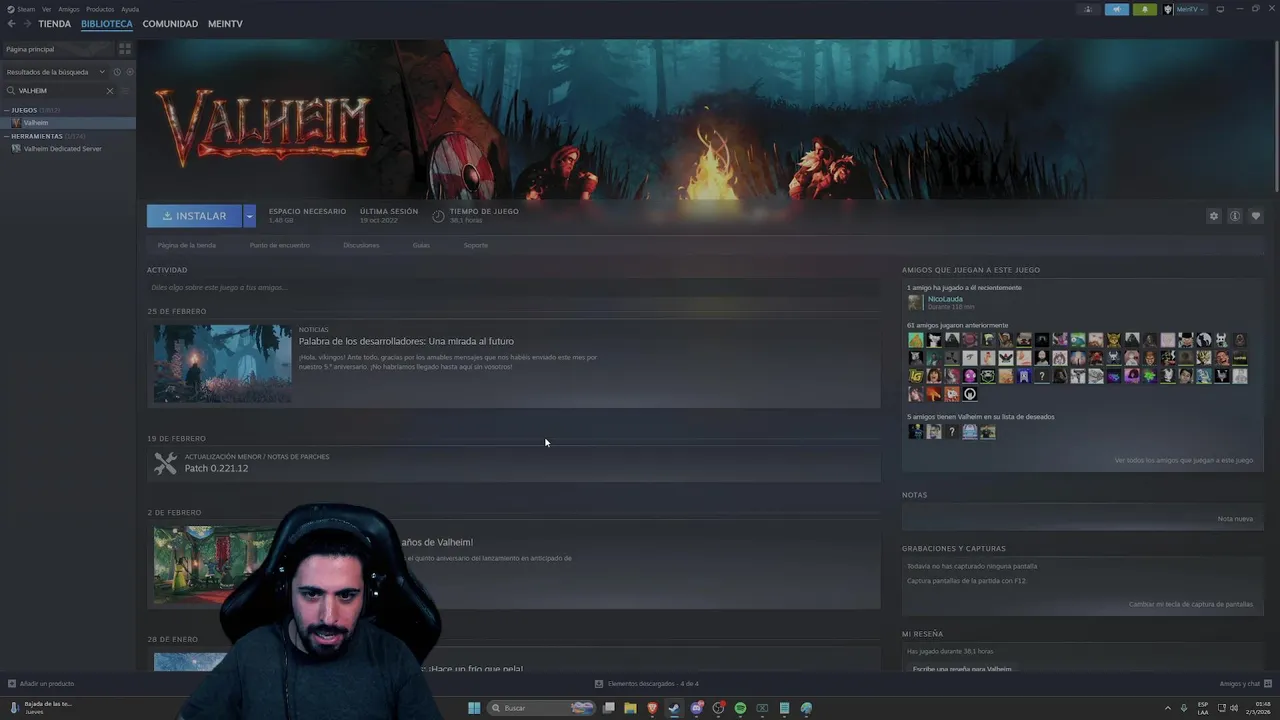Viewport: 1280px width, 720px height.
Task: Click the INSTALAR button
Action: click(194, 216)
